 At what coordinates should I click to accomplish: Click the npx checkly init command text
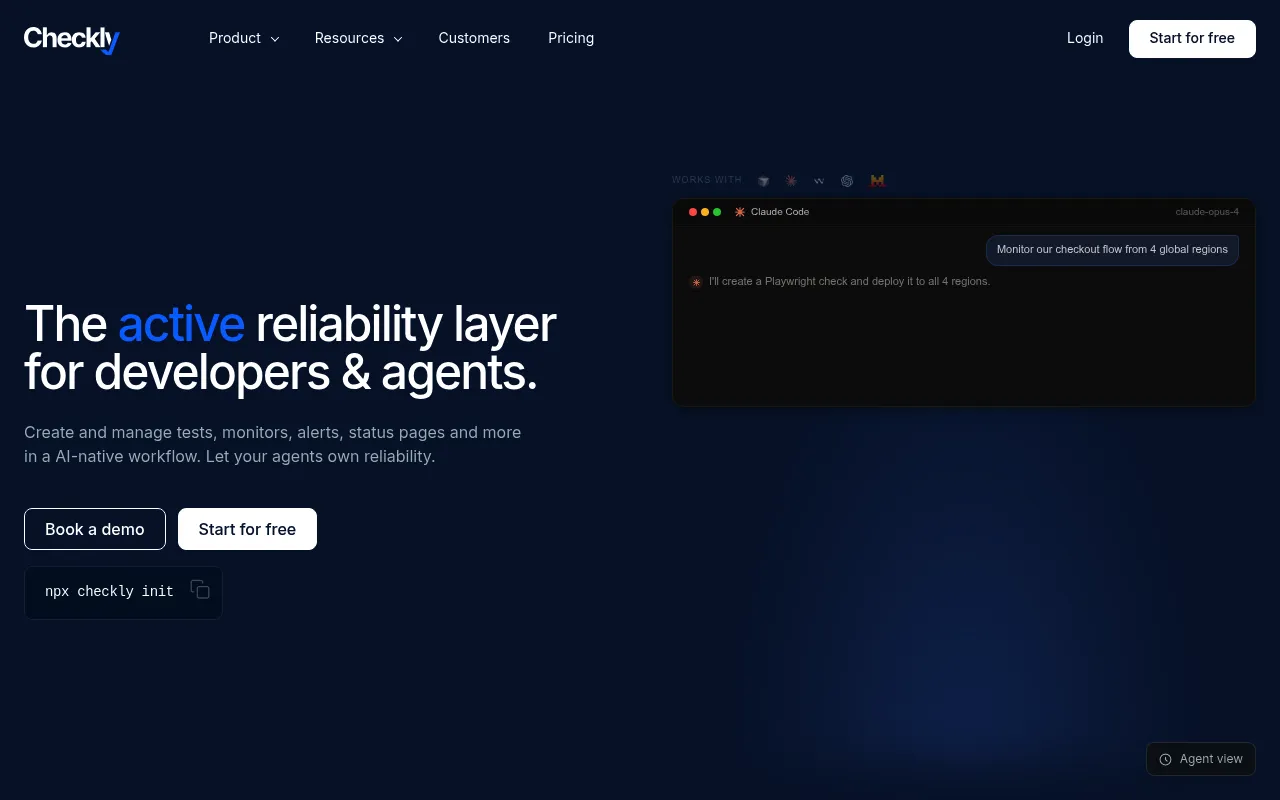[x=109, y=591]
